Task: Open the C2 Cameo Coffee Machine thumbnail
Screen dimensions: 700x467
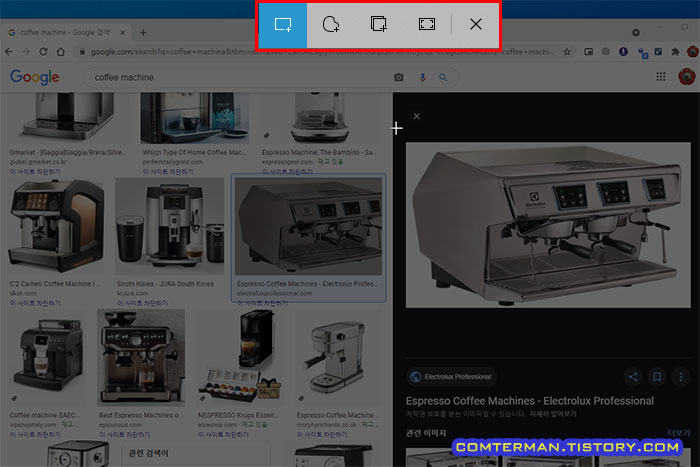Action: 56,226
